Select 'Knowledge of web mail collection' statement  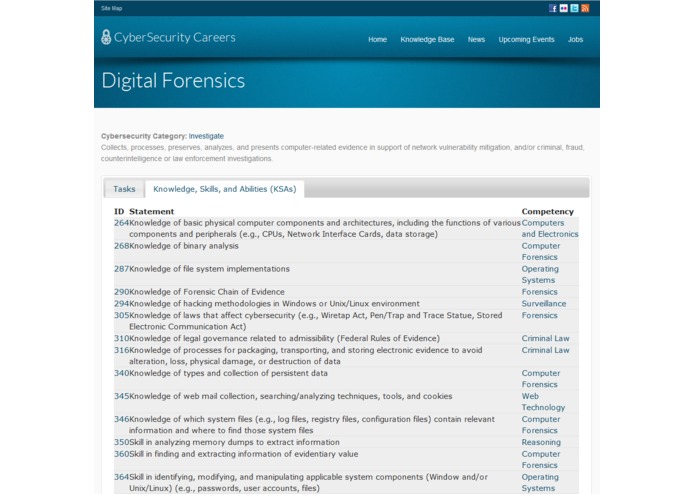291,396
